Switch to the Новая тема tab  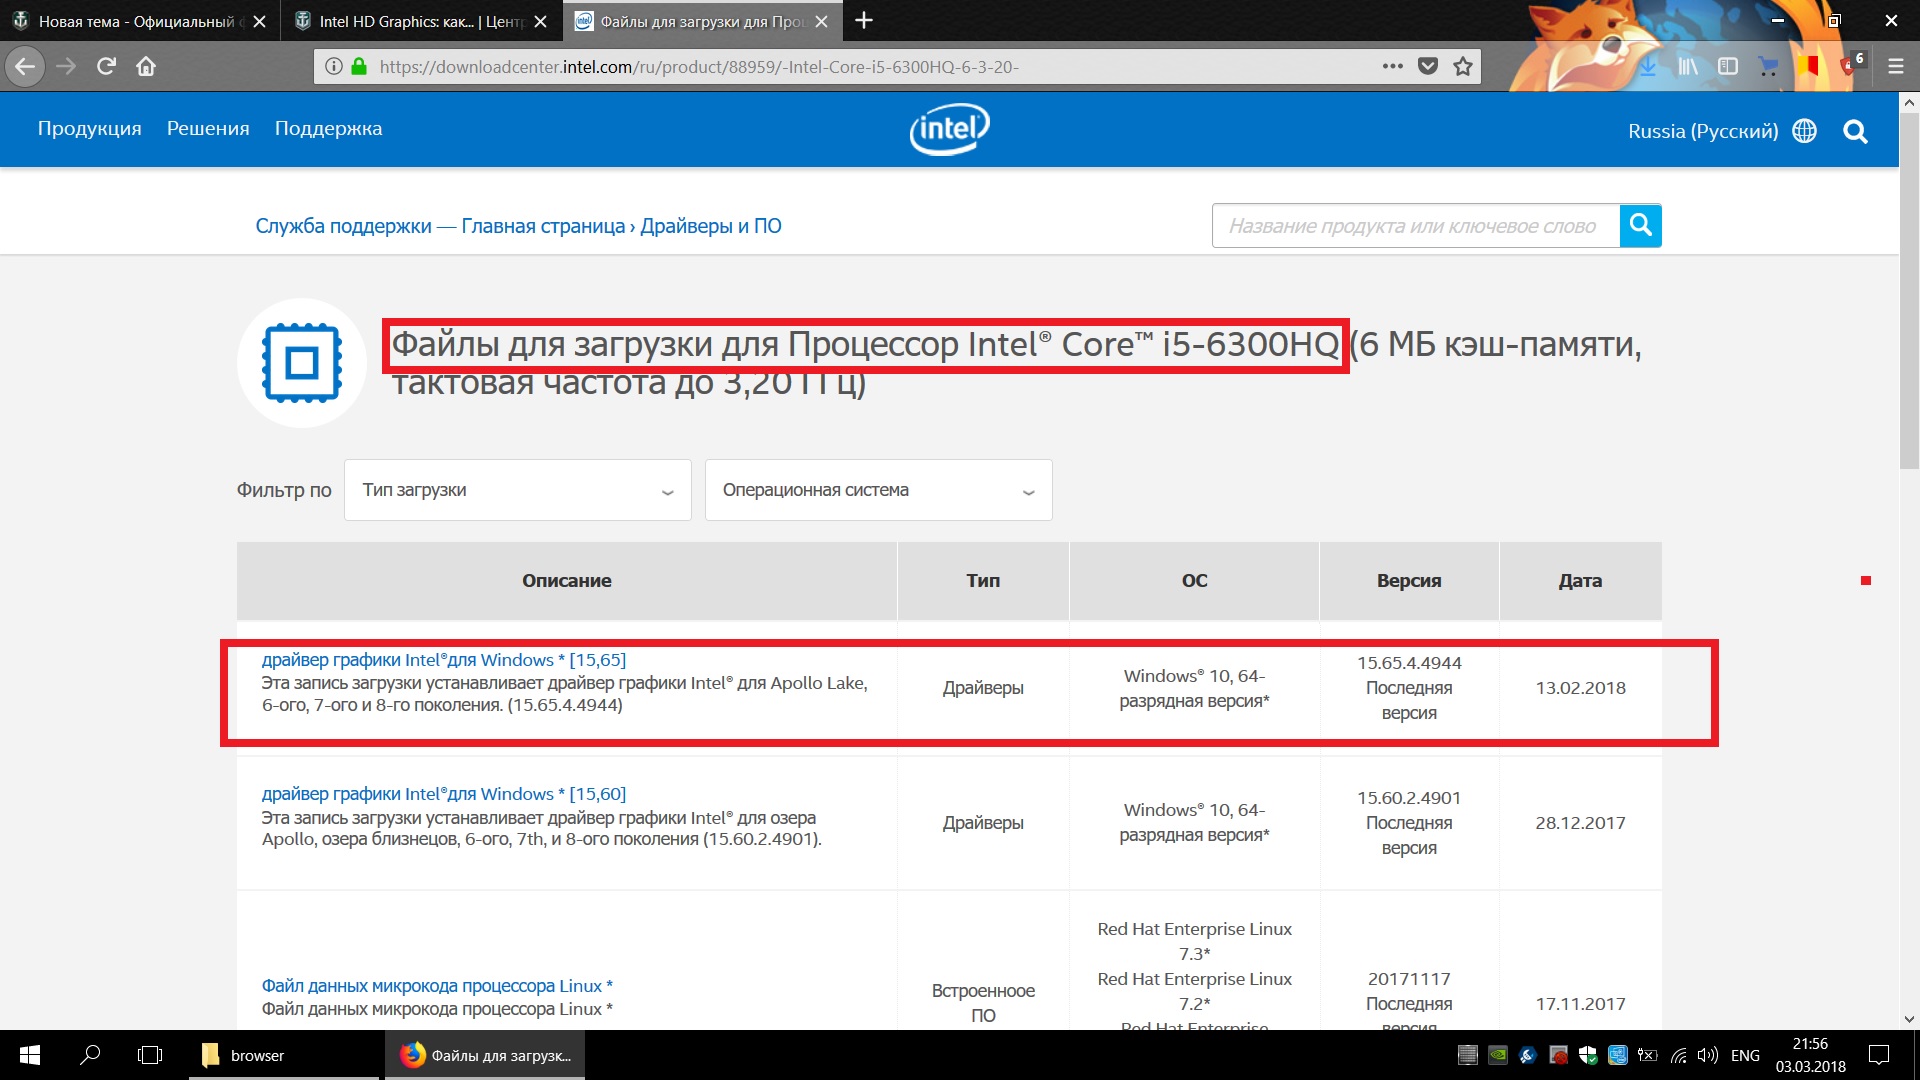click(x=138, y=20)
